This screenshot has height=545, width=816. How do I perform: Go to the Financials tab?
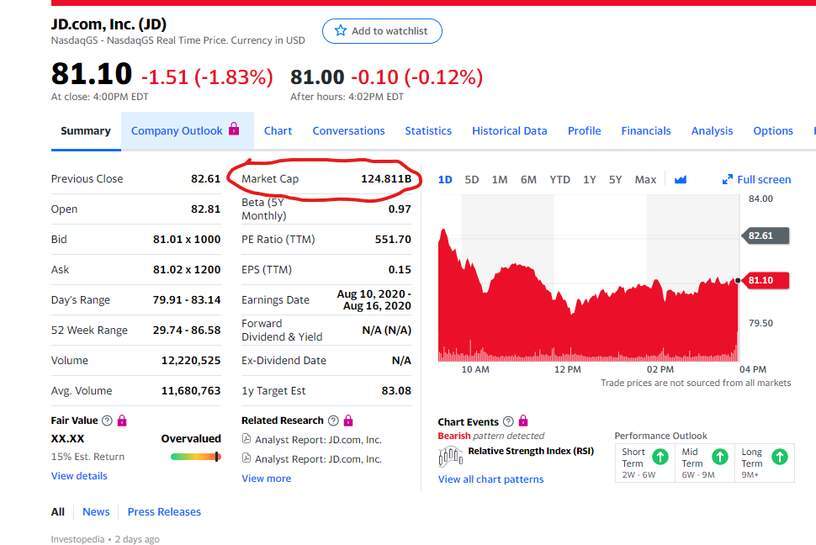tap(646, 131)
